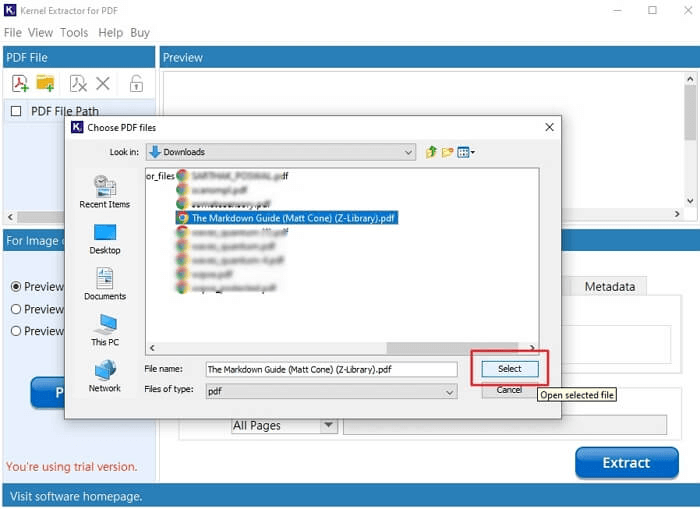Open the Files of type pdf dropdown
Screen dimensions: 700x509
tap(331, 392)
